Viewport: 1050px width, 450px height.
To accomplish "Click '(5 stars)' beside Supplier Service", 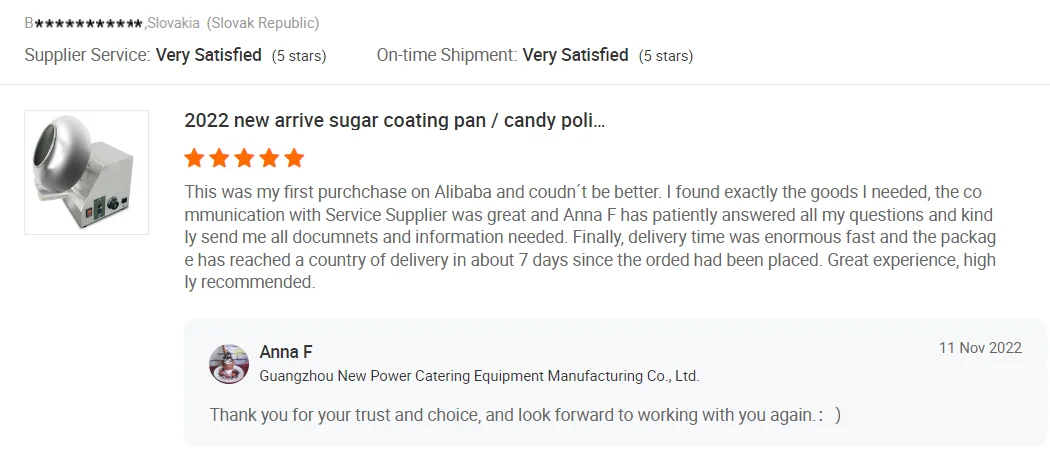I will tap(299, 56).
